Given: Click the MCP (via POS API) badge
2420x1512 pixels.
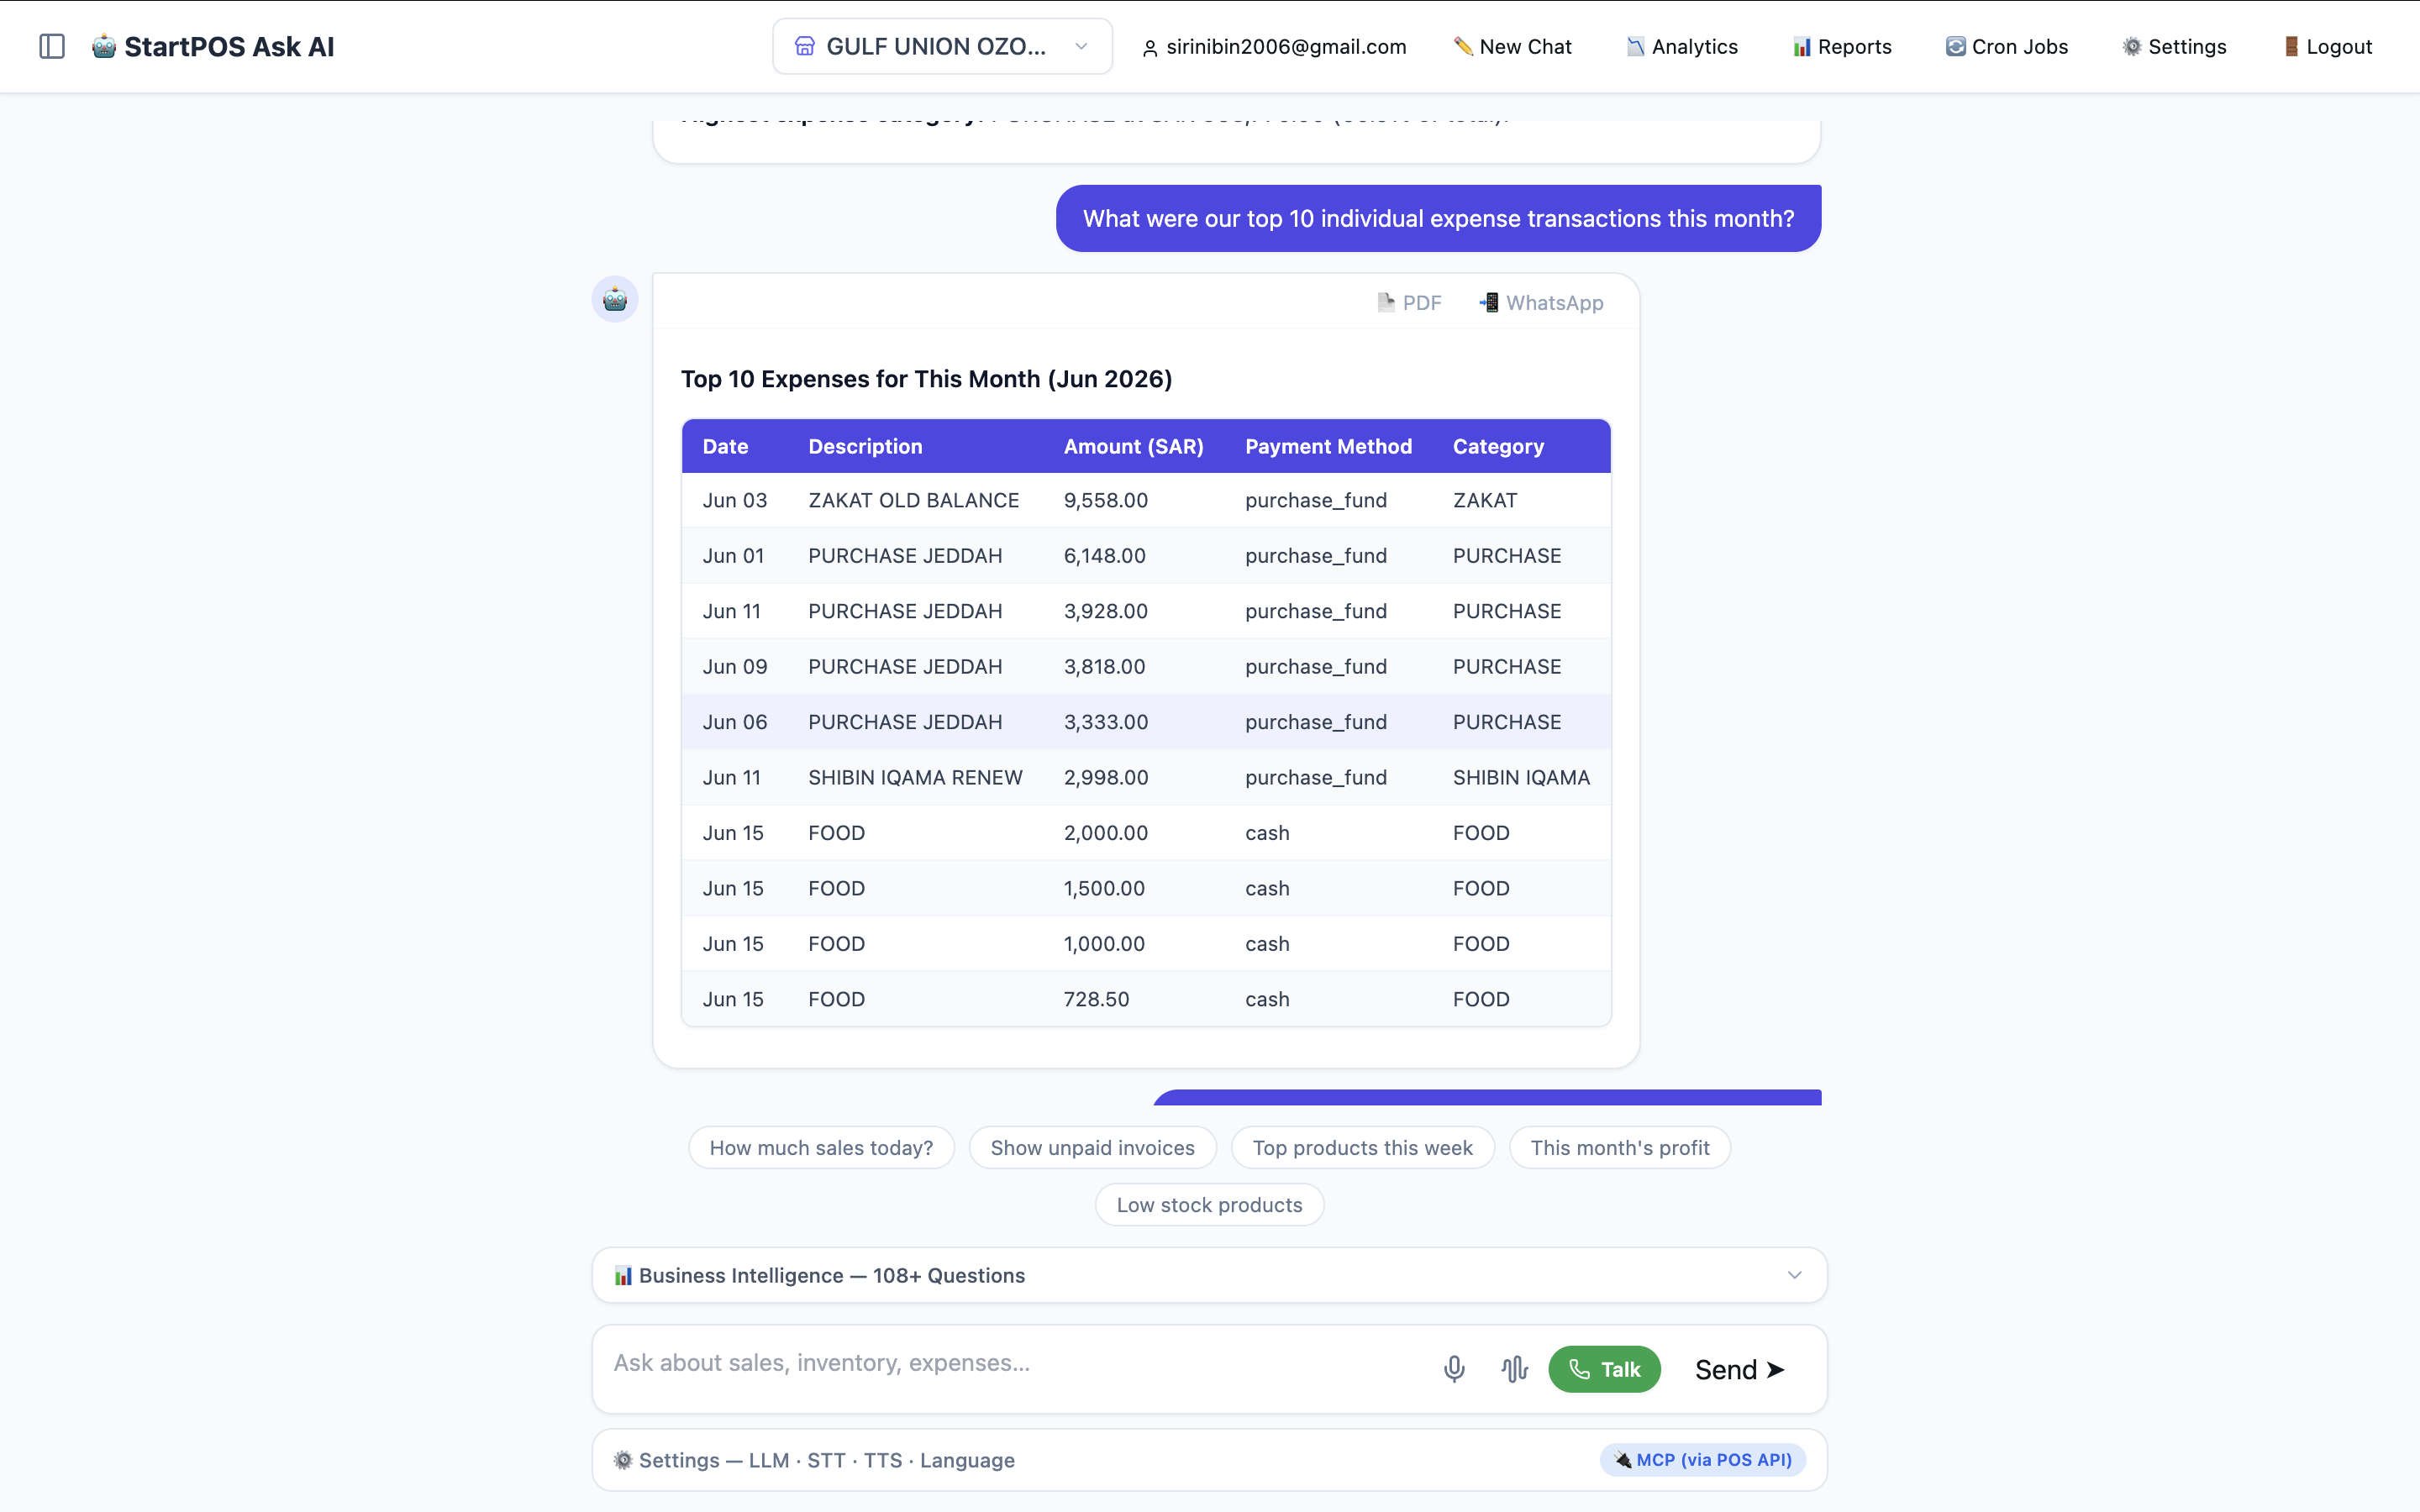Looking at the screenshot, I should tap(1702, 1460).
